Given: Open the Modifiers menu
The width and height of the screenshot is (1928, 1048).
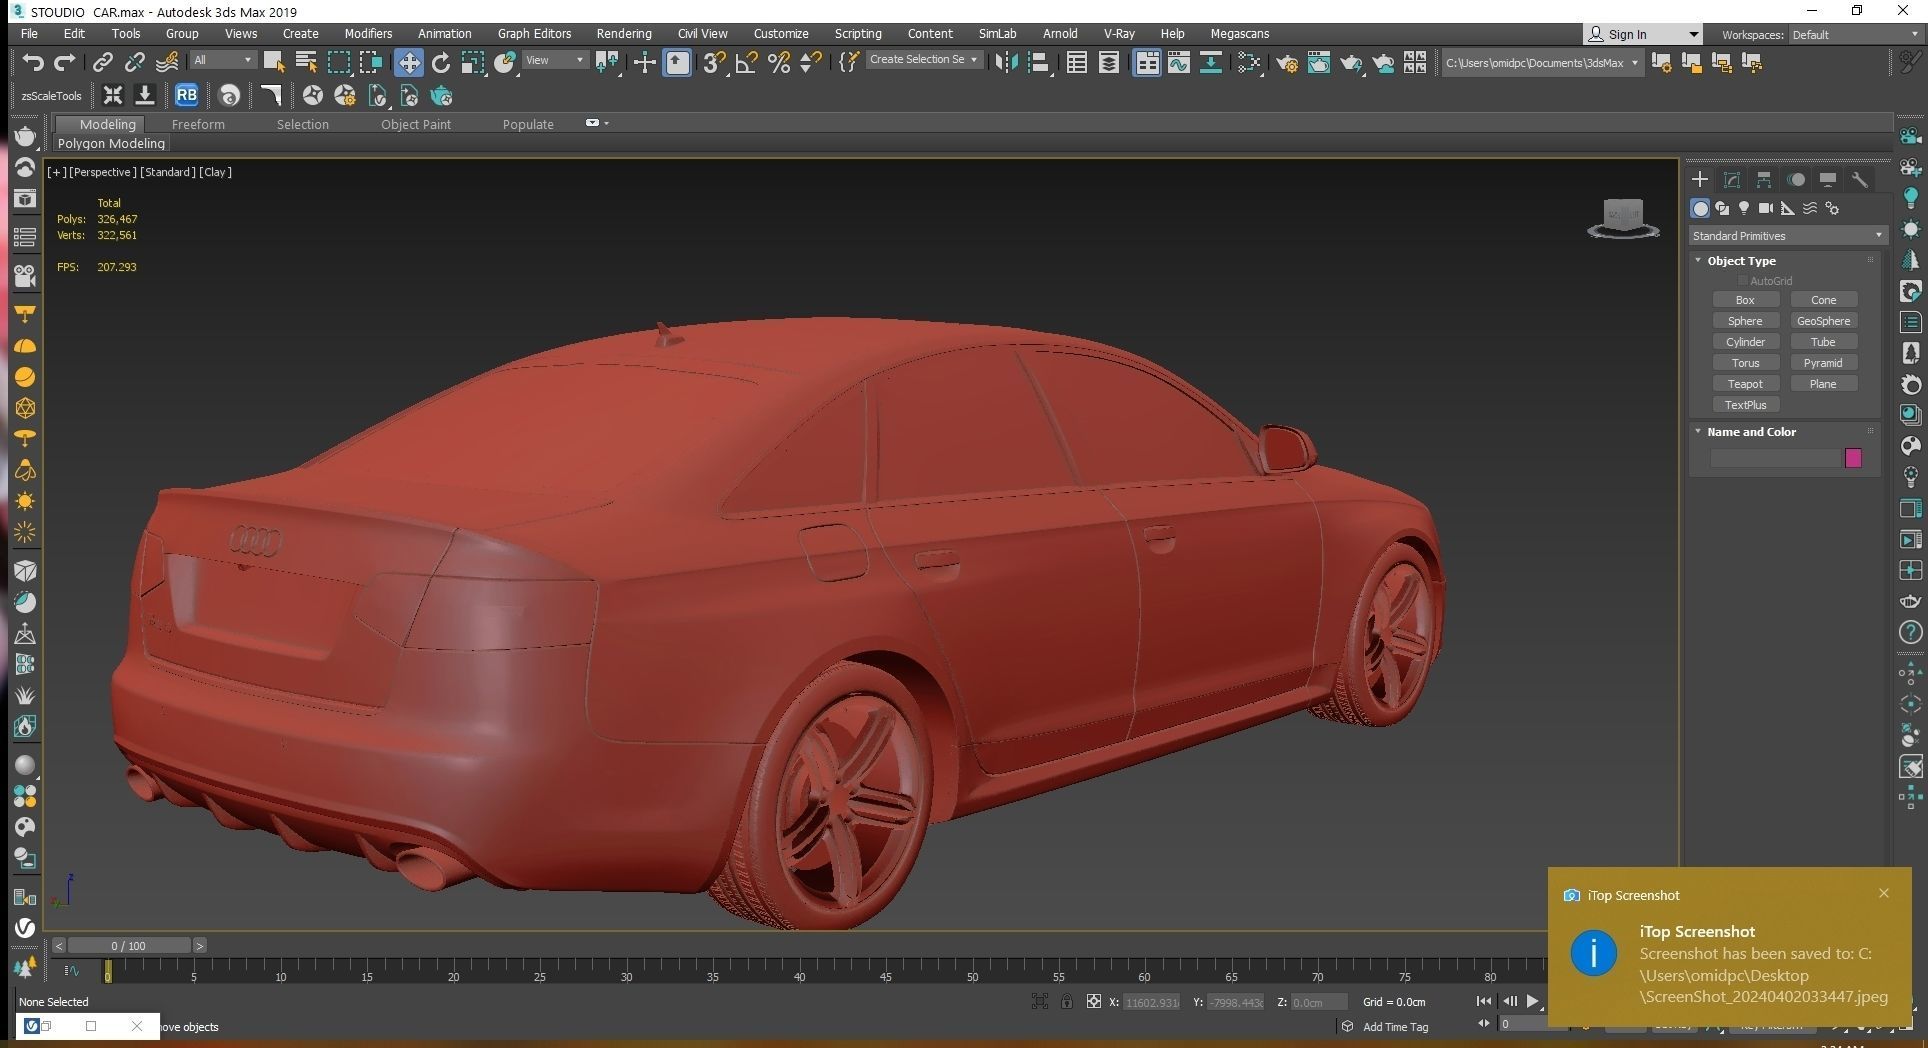Looking at the screenshot, I should coord(368,34).
